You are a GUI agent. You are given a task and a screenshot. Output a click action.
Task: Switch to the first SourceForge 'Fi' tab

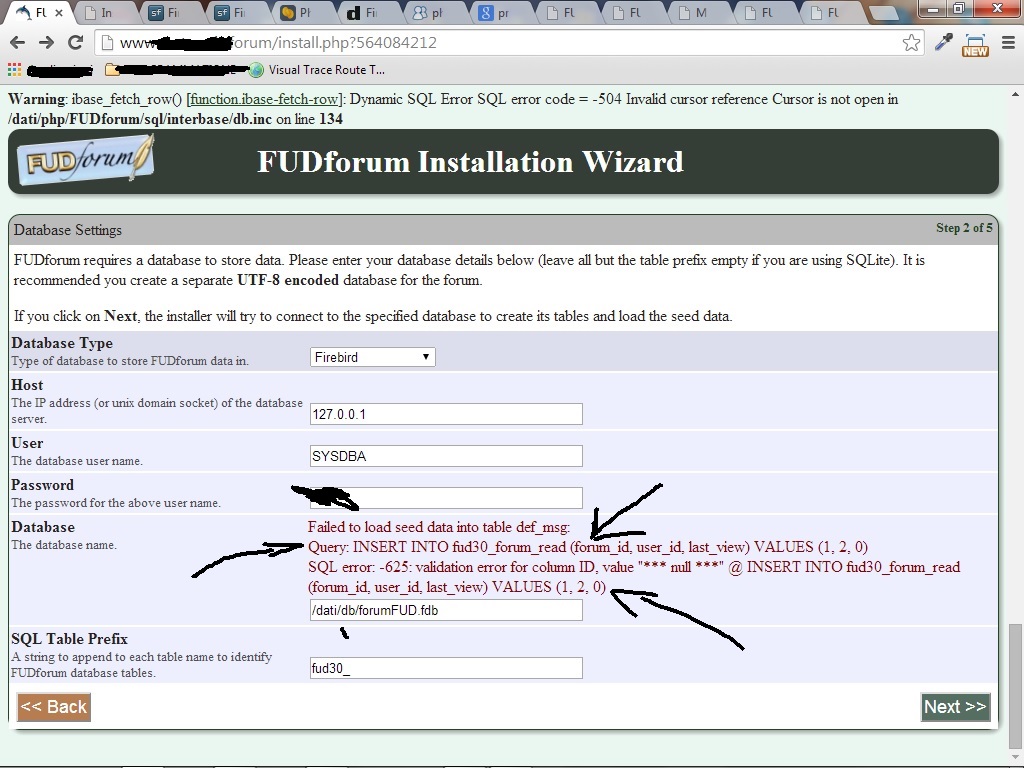171,12
